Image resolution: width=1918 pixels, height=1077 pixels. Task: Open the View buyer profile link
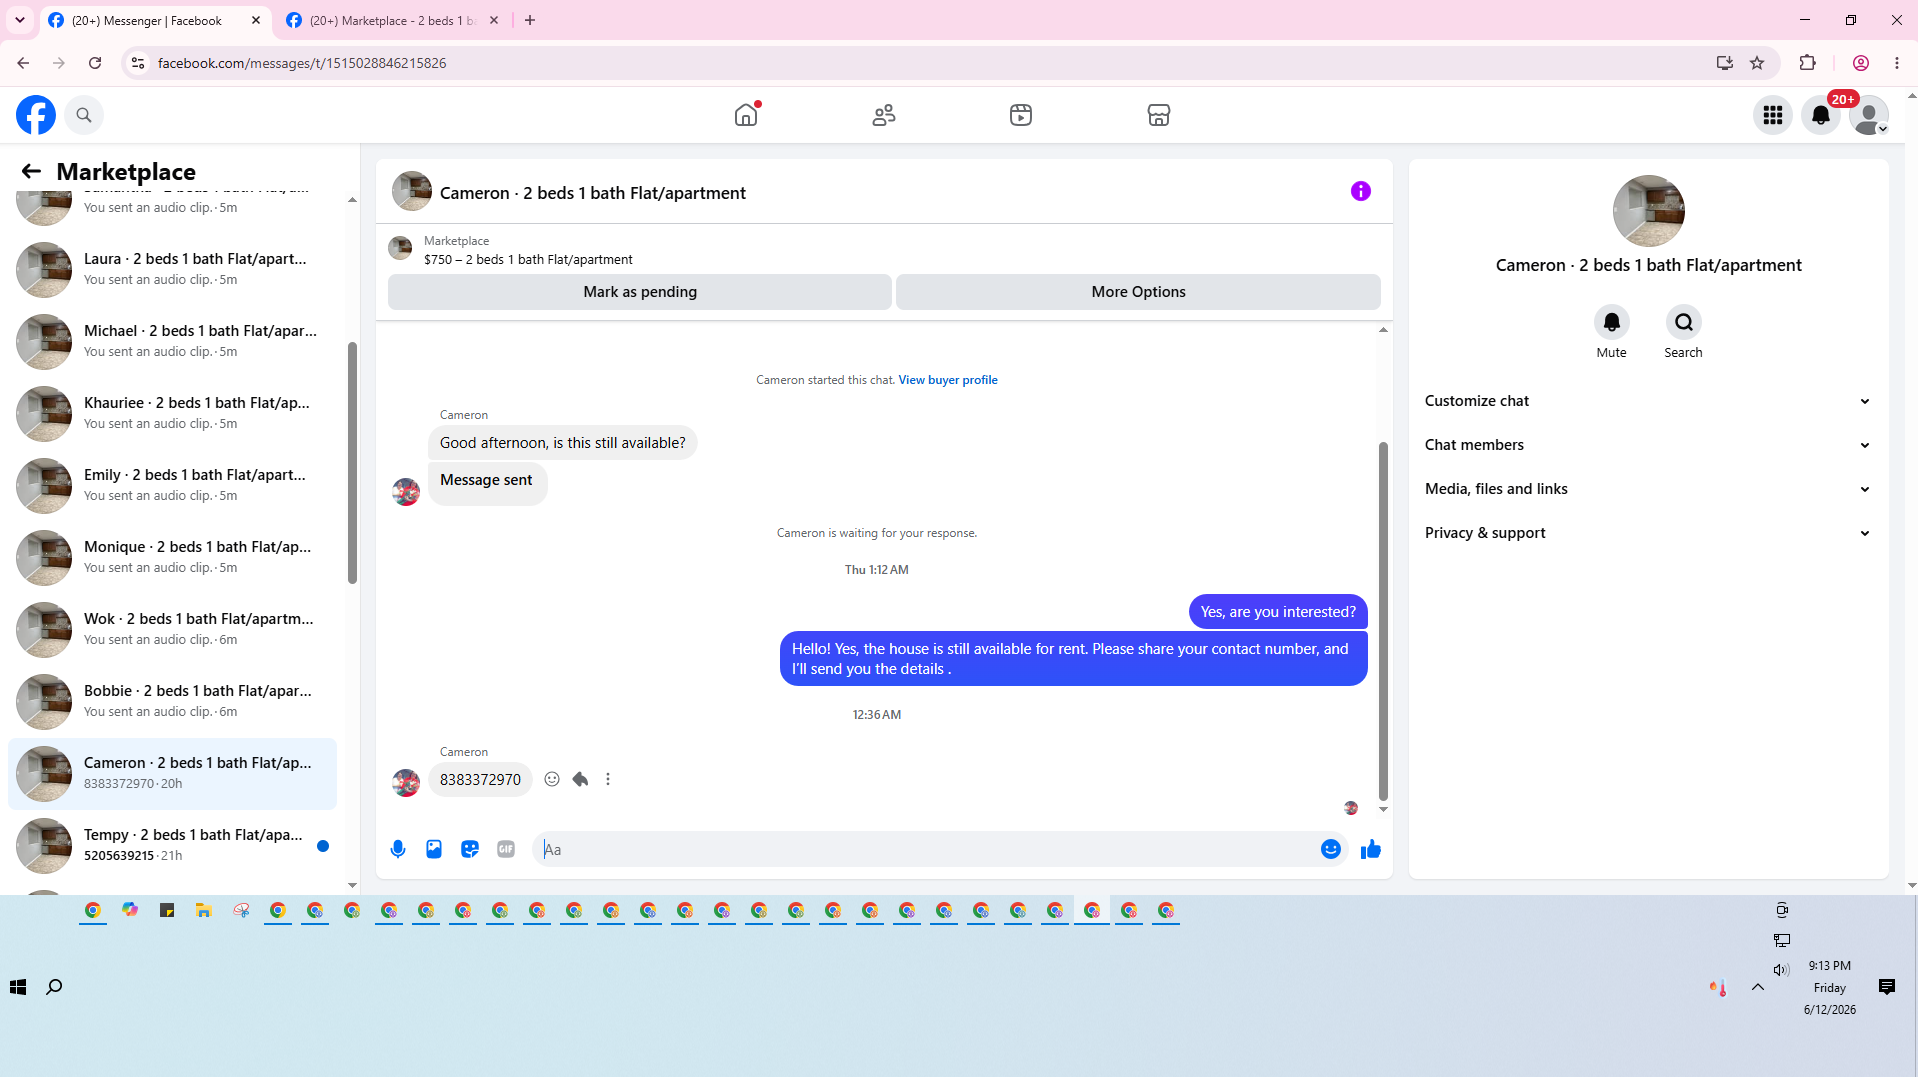[947, 380]
